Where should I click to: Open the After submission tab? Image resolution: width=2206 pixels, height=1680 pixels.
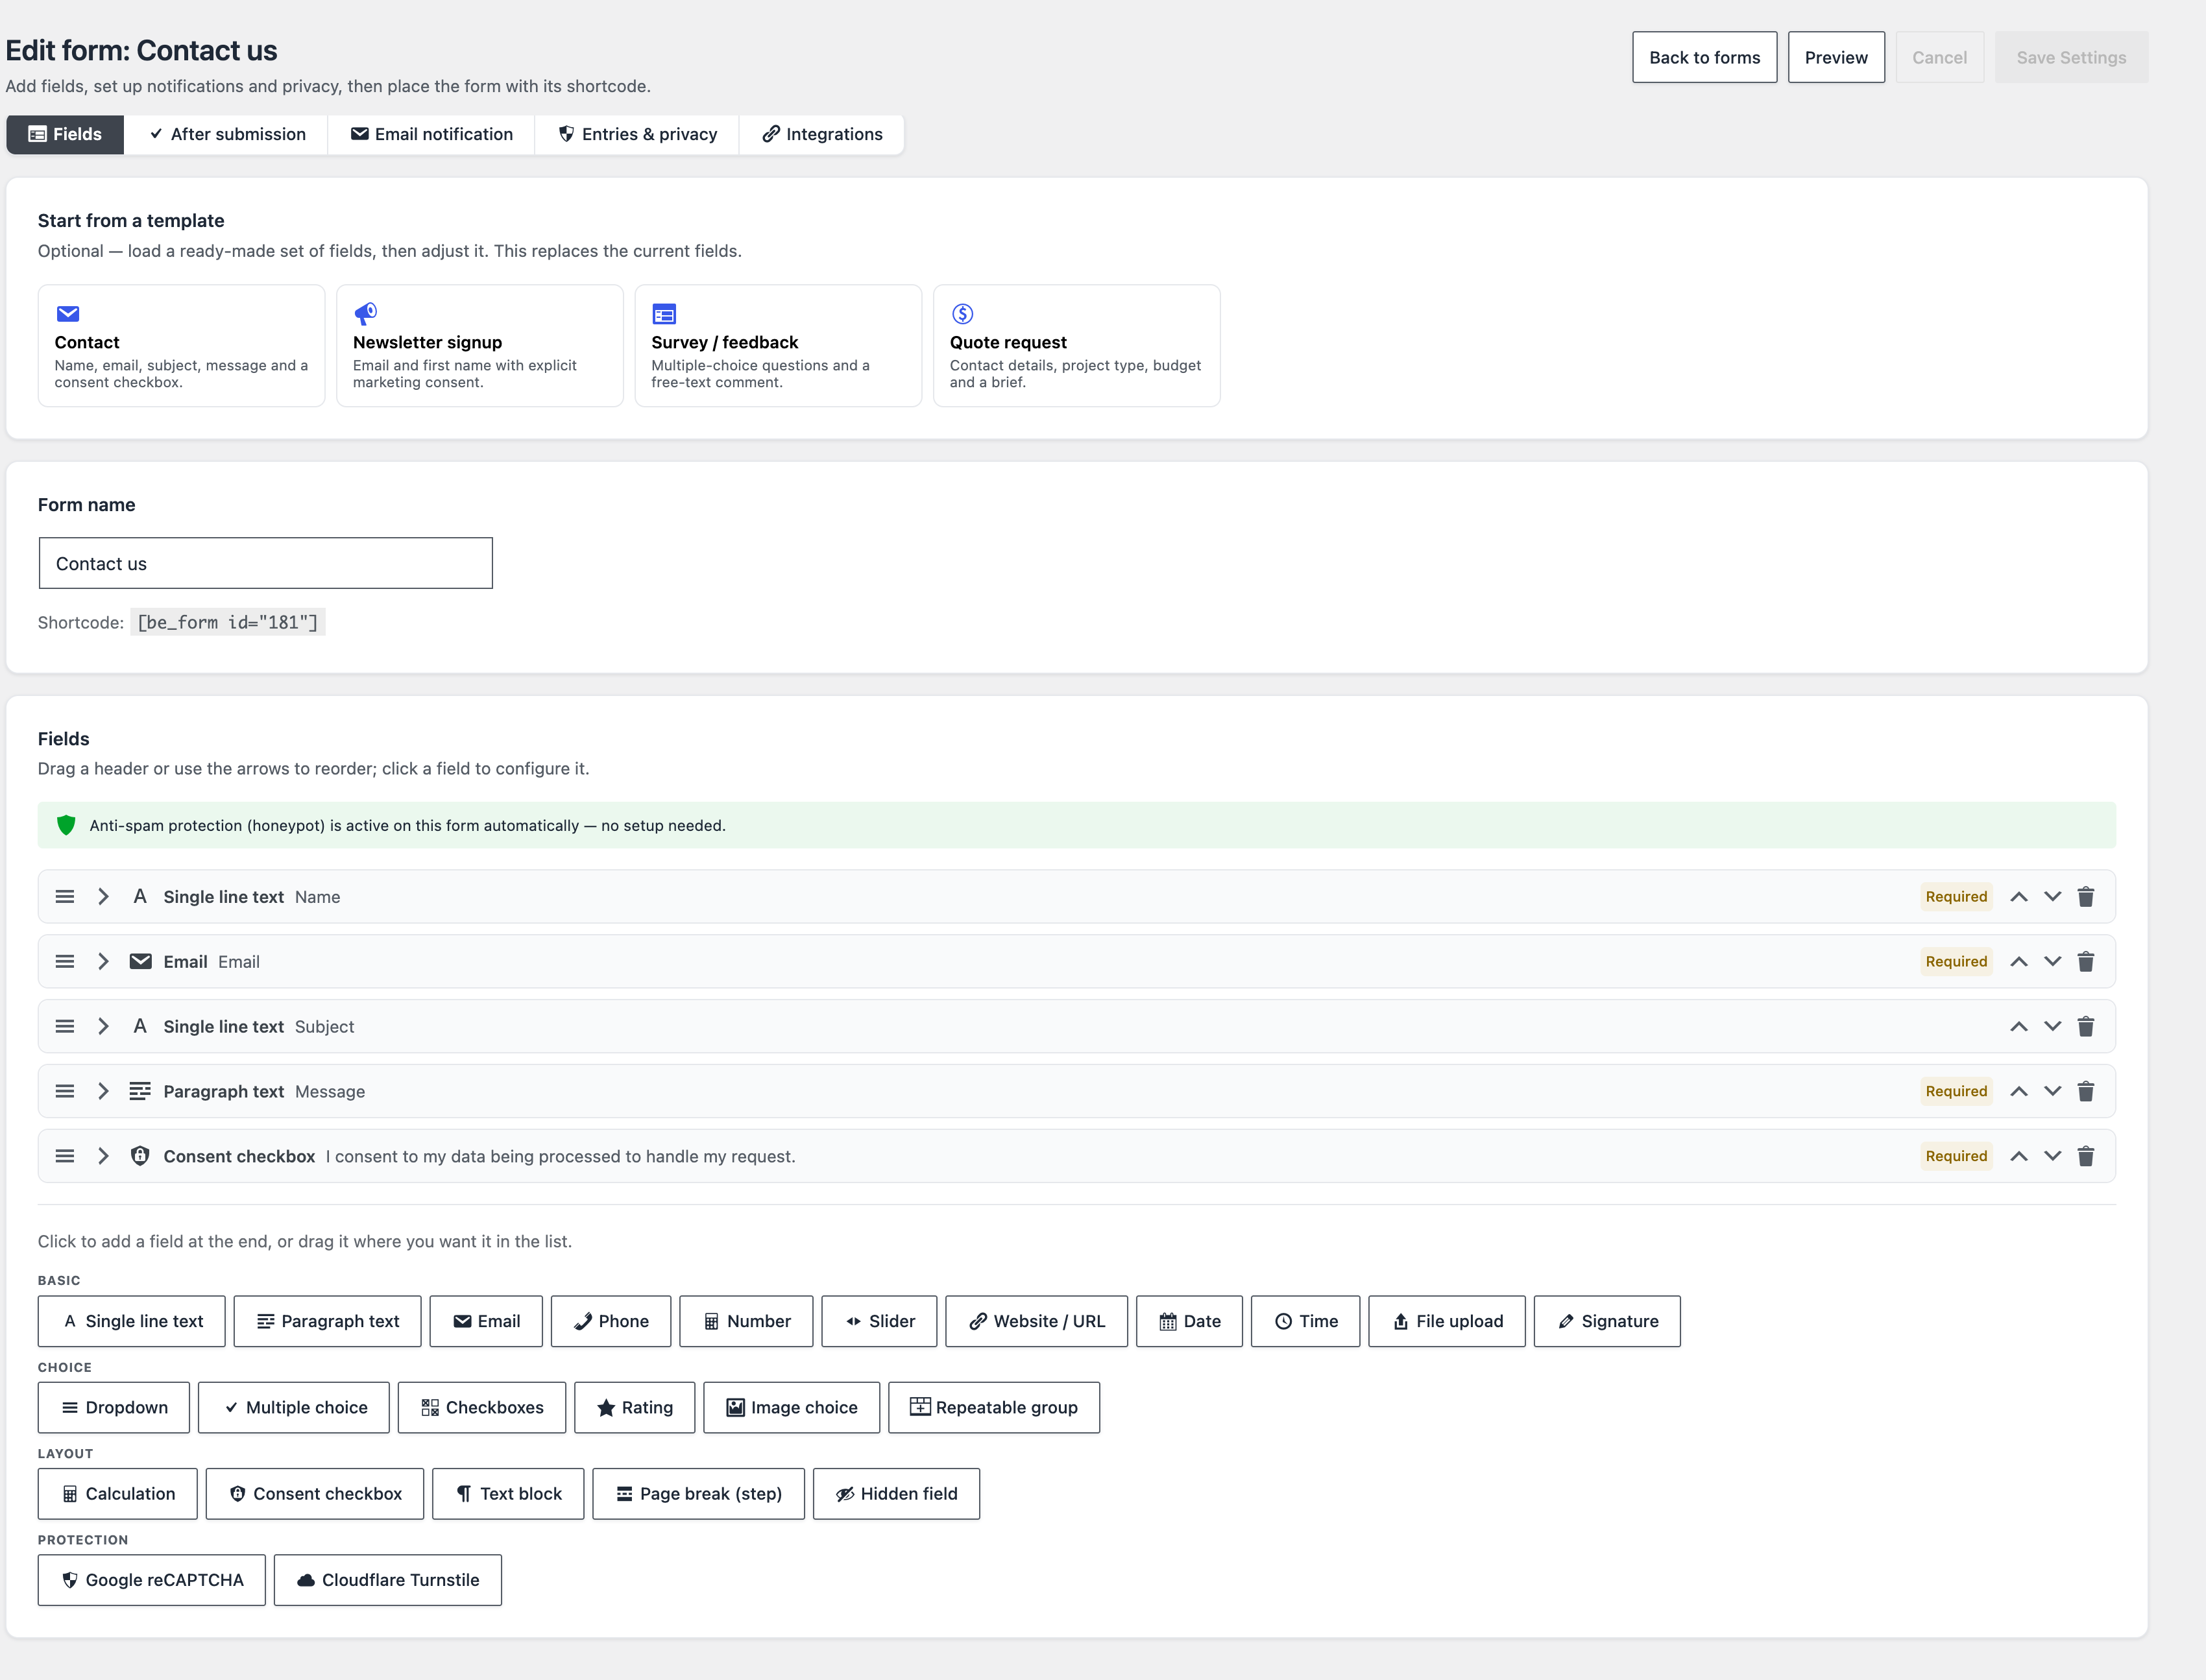pyautogui.click(x=227, y=135)
